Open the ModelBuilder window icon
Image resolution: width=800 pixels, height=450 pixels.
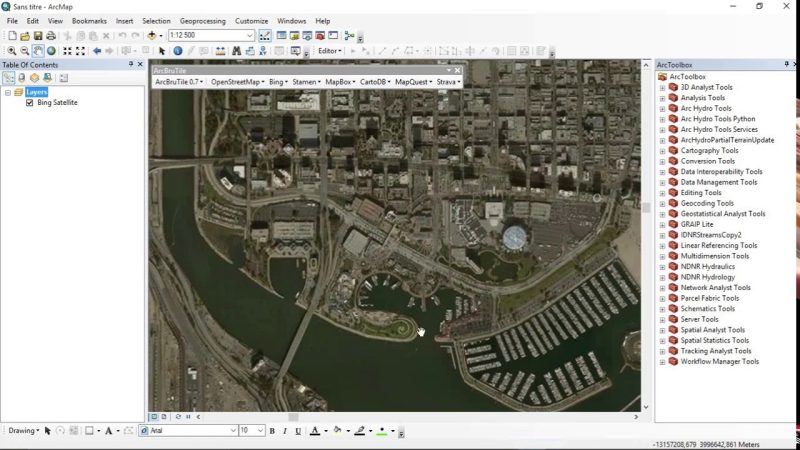[x=349, y=36]
